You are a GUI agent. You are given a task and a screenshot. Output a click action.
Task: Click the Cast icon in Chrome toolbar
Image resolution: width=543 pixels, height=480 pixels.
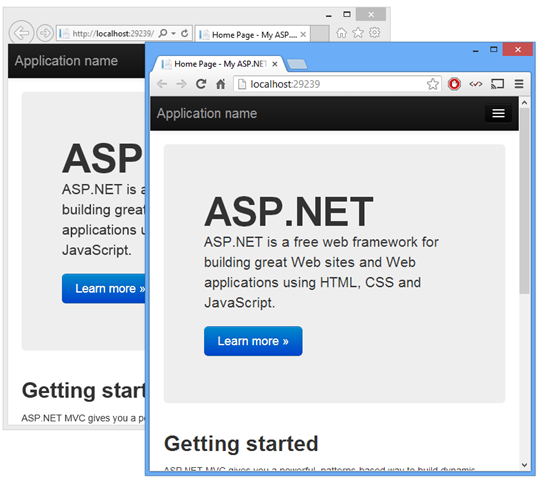497,84
